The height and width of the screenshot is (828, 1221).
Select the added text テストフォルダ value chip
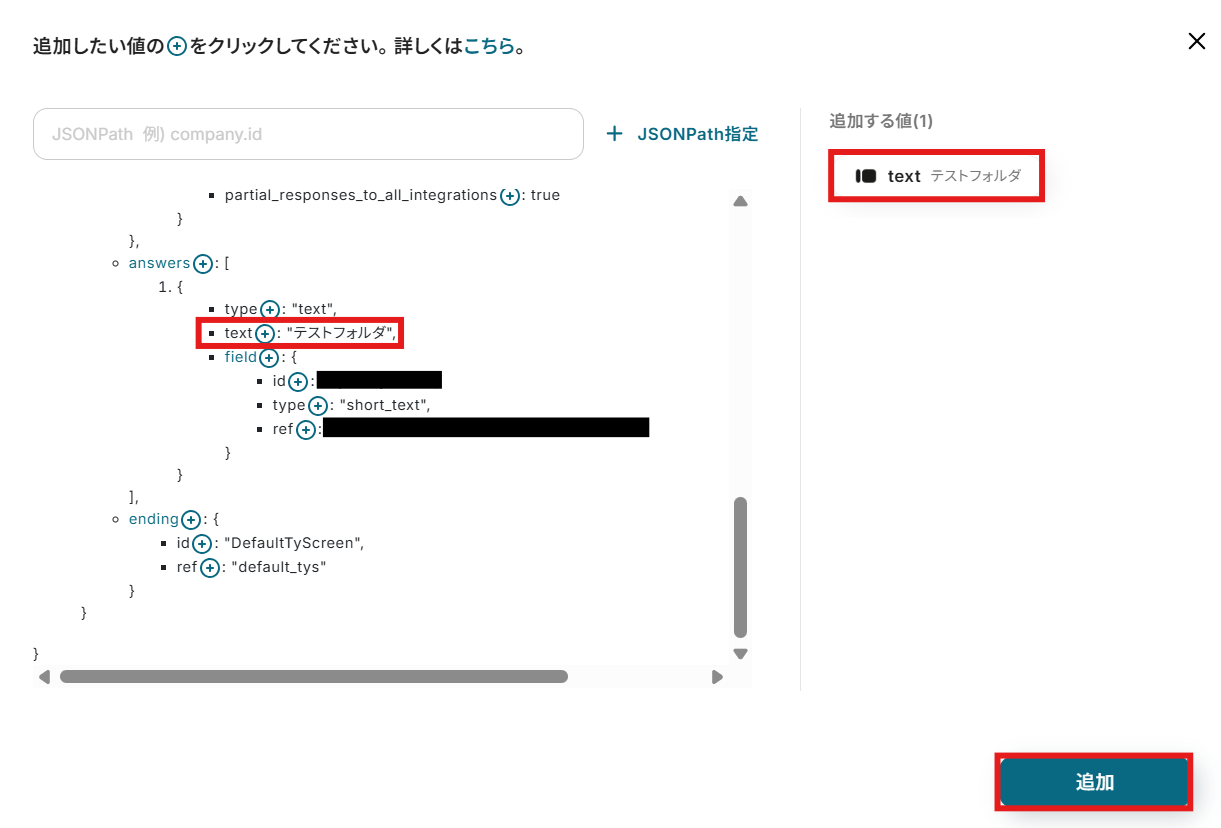coord(937,176)
